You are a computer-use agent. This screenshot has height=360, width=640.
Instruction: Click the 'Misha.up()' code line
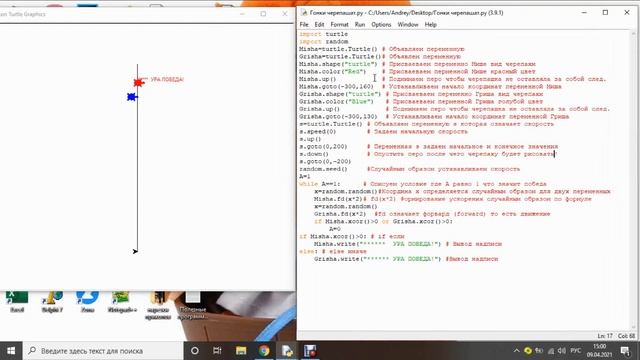(x=317, y=79)
